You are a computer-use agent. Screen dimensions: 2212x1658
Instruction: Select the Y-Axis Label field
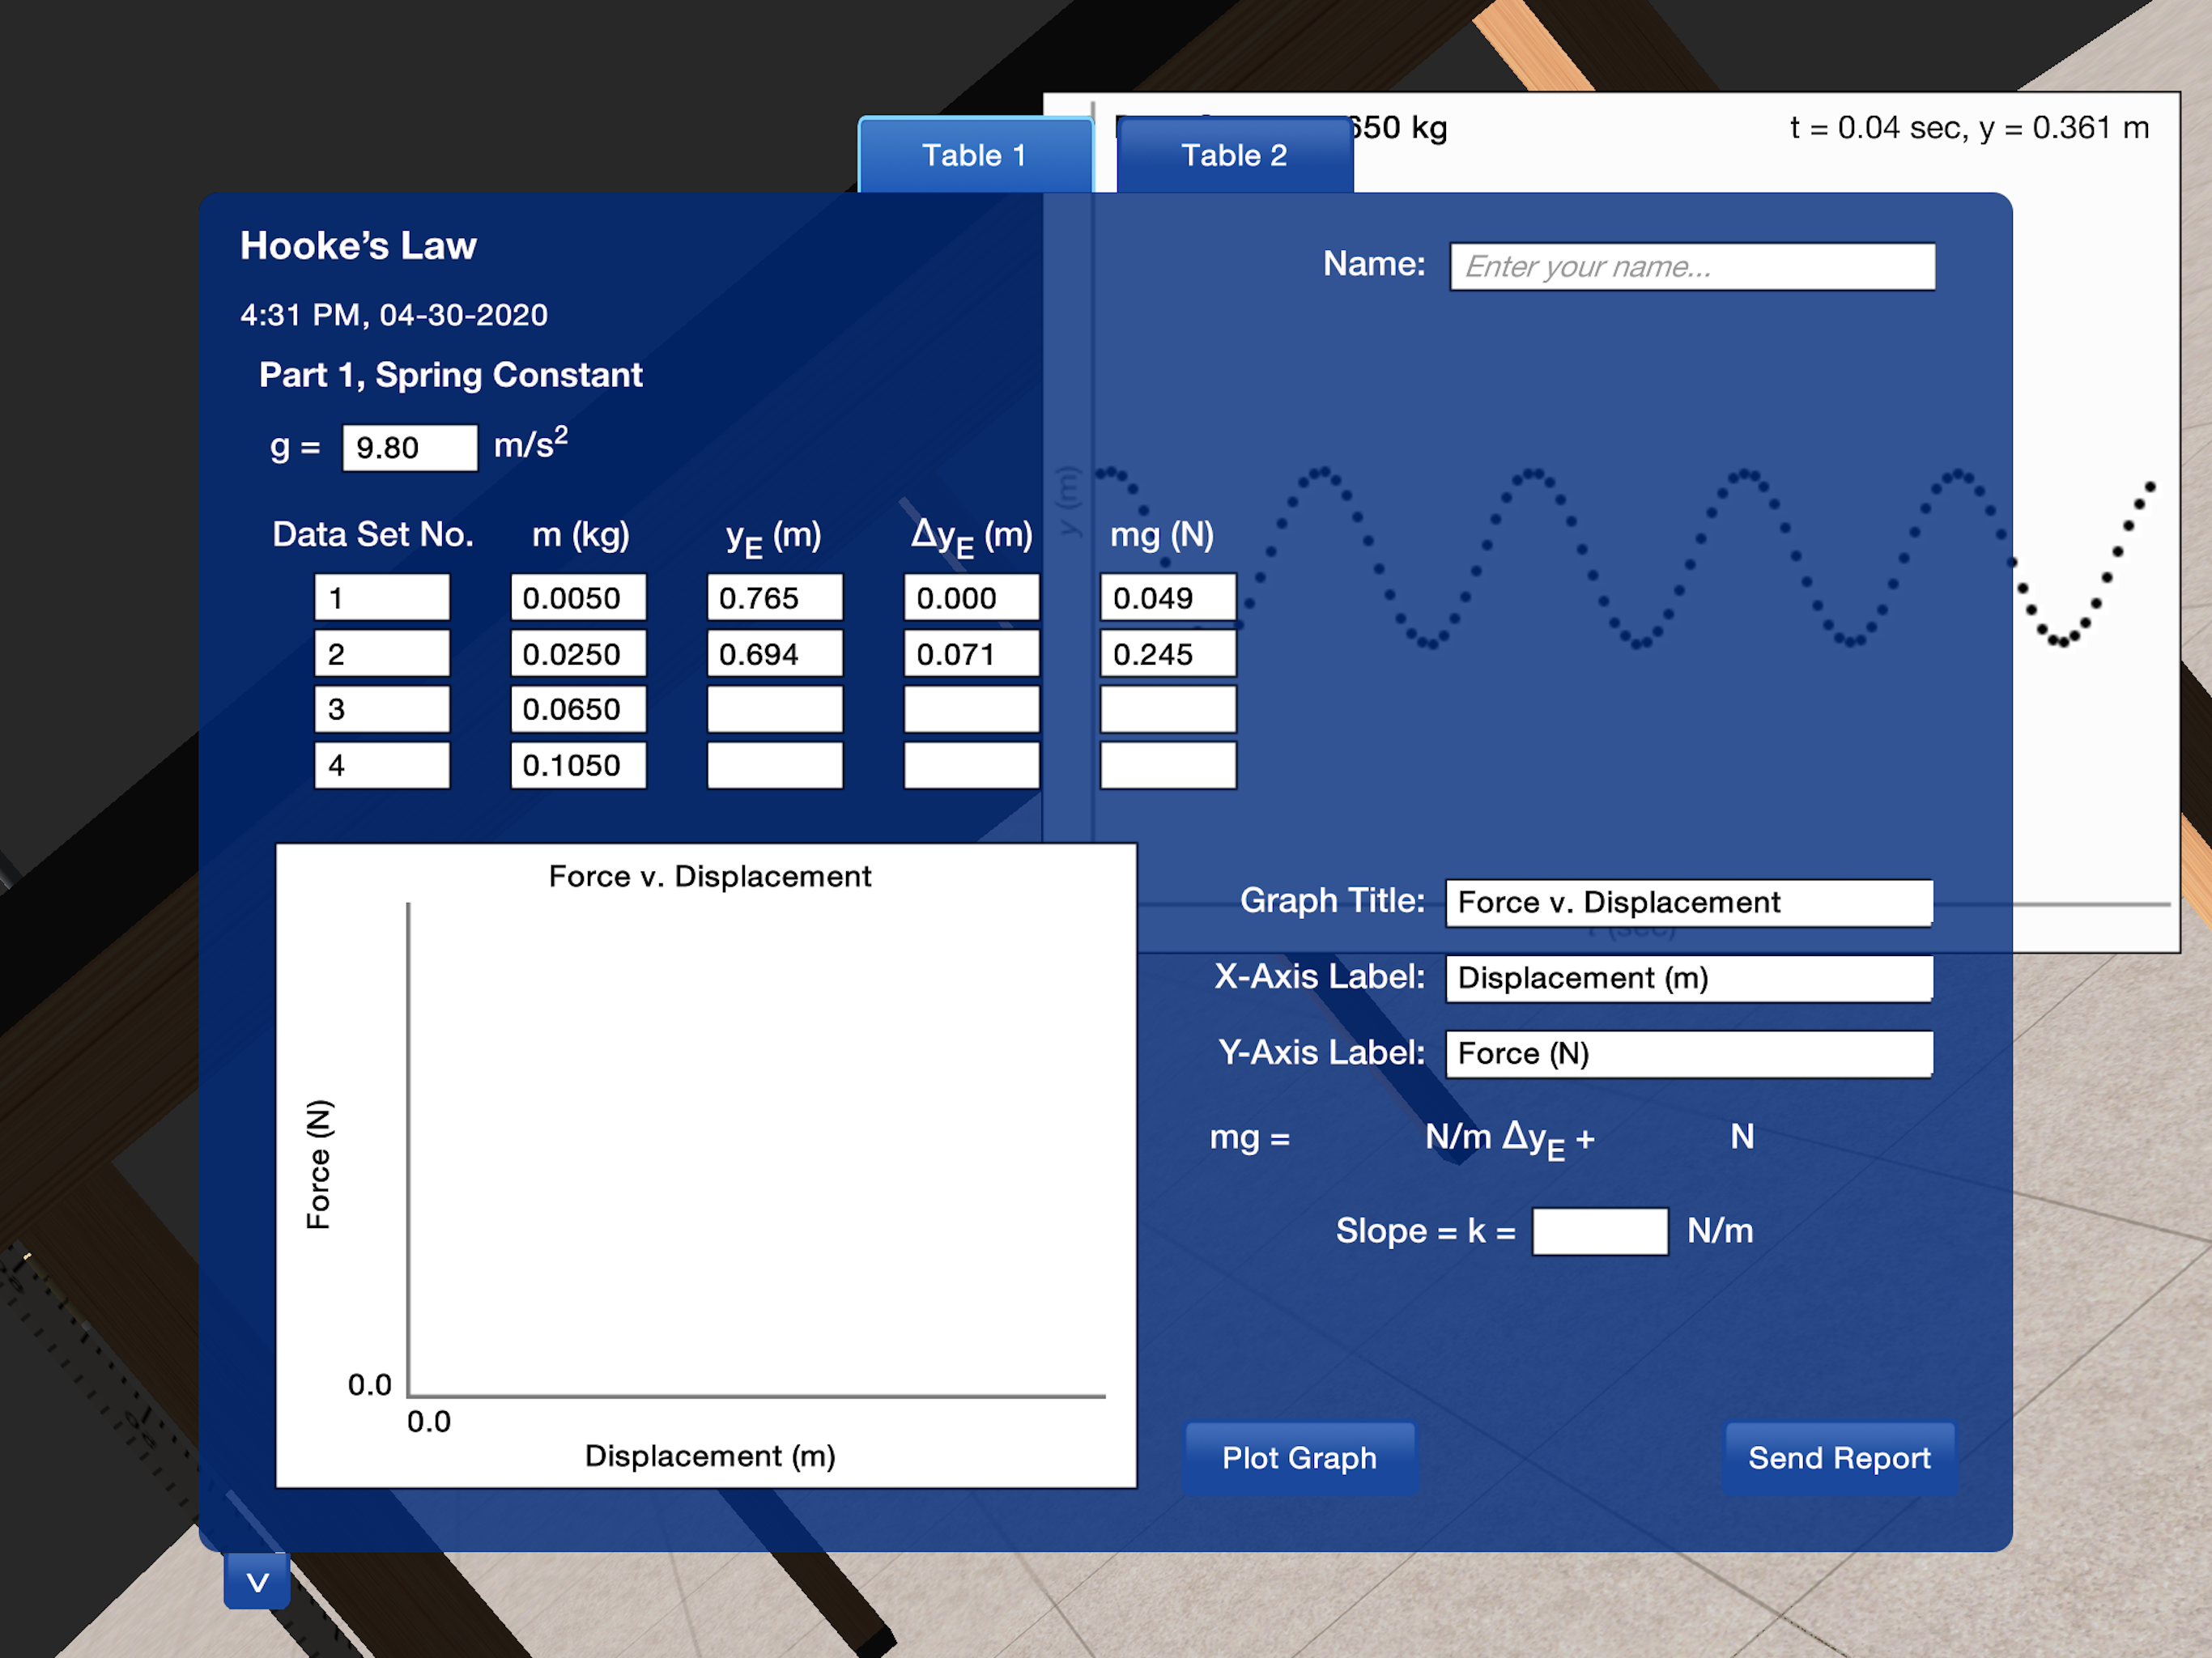coord(1688,1054)
